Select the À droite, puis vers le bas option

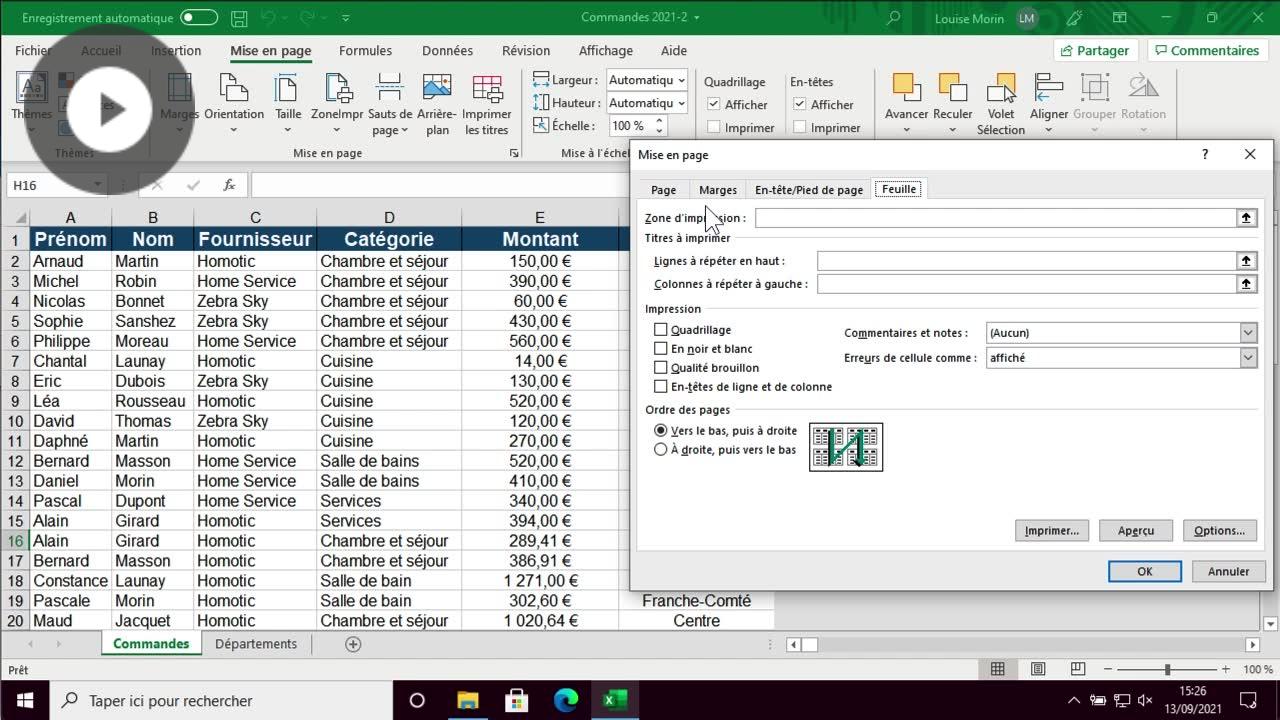[661, 450]
